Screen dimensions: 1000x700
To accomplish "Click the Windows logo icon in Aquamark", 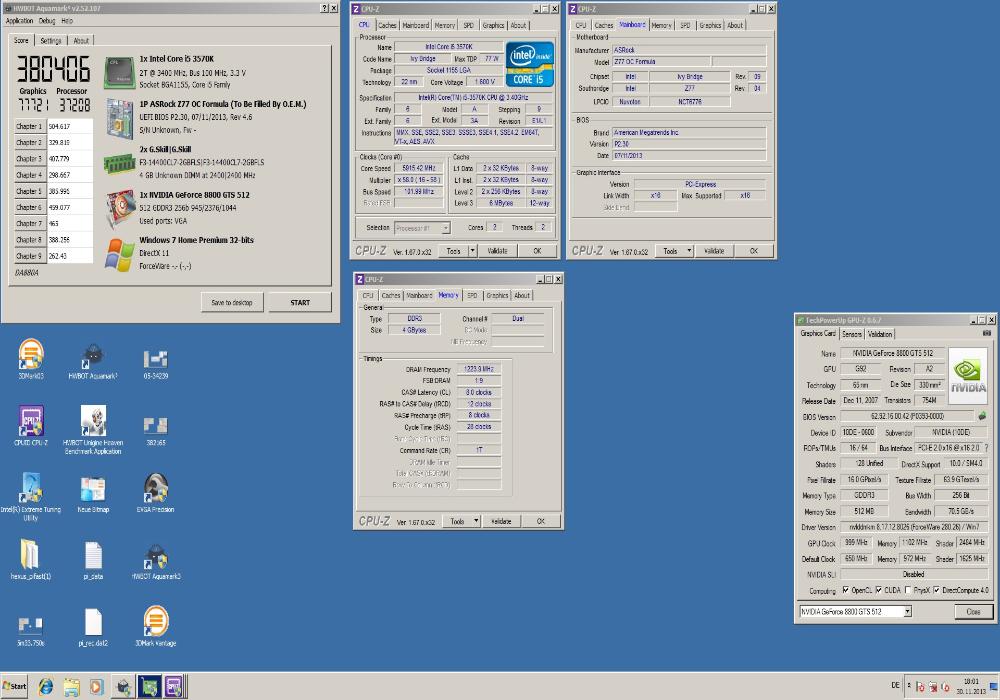I will (x=119, y=254).
